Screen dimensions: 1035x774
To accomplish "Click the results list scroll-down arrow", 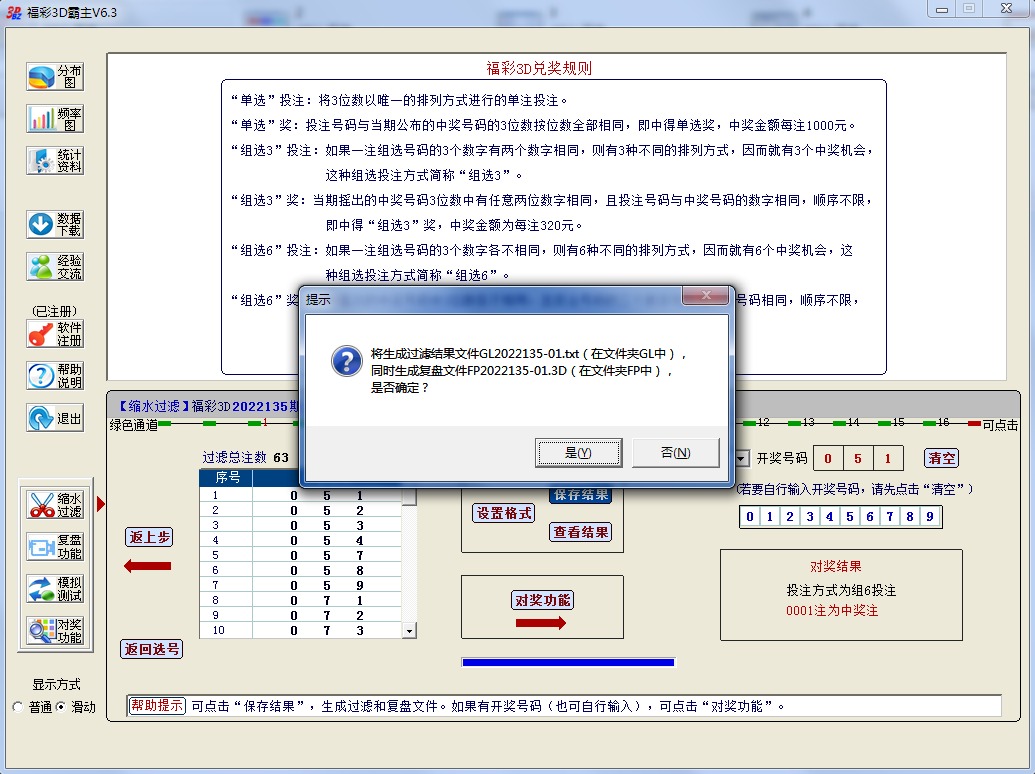I will pos(409,631).
